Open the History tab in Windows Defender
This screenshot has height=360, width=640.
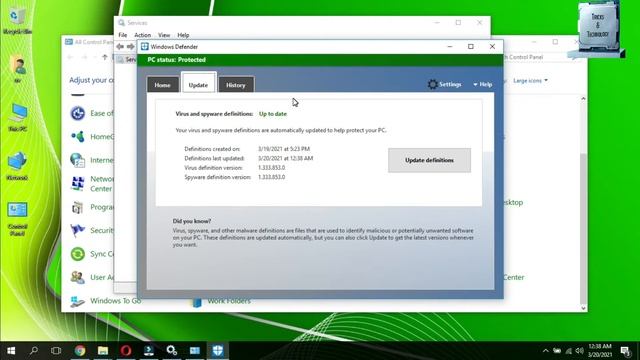tap(236, 85)
